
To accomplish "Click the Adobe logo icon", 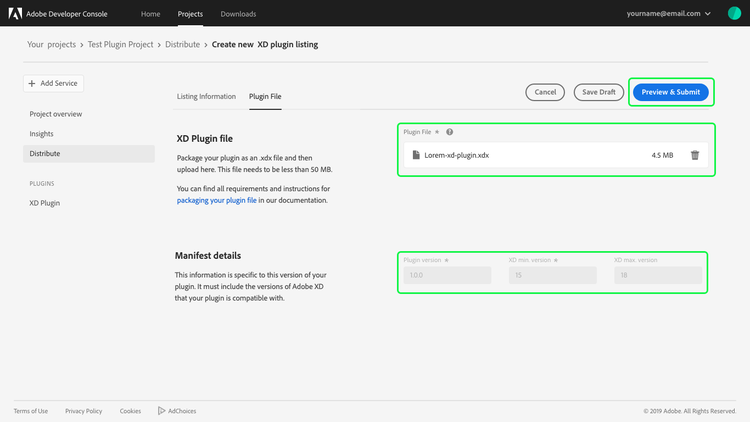I will point(15,13).
